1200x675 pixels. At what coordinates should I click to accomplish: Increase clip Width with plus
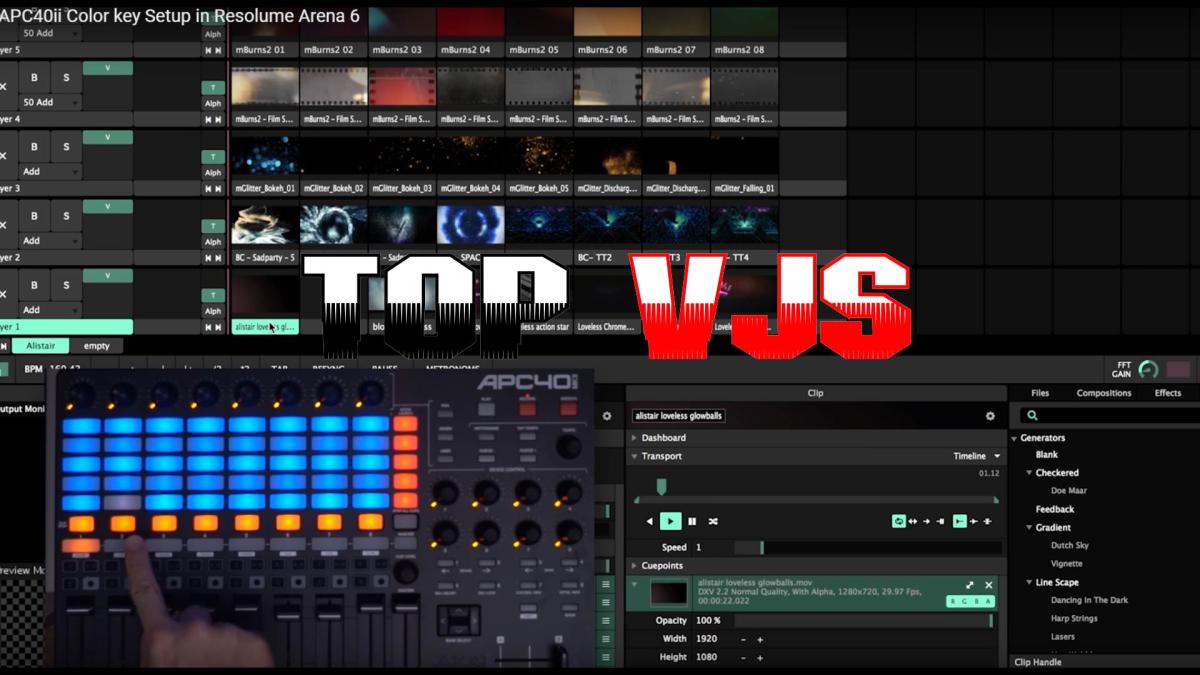760,639
